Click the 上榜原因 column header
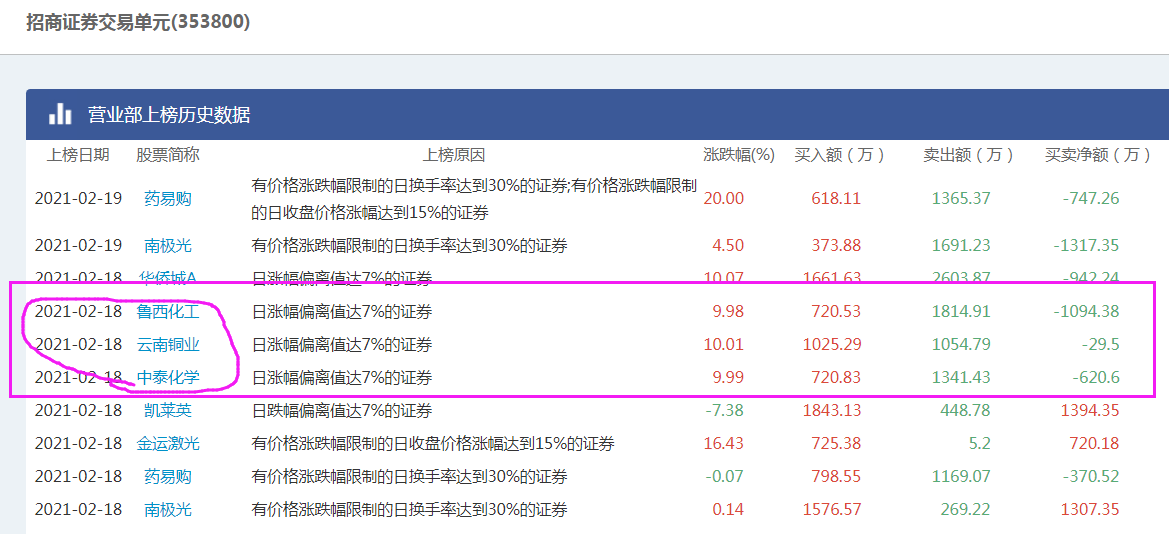1169x534 pixels. tap(454, 155)
